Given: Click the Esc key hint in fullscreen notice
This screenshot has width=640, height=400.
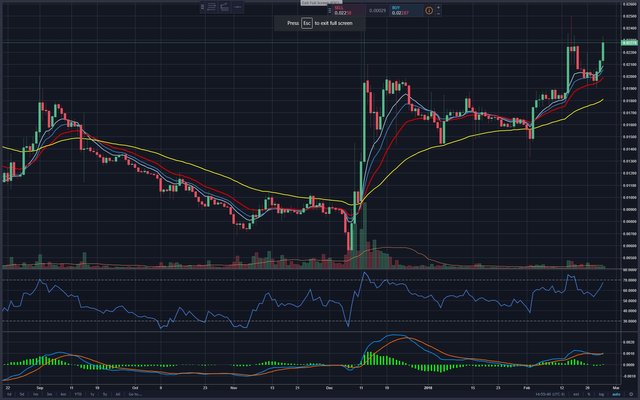Looking at the screenshot, I should (307, 23).
